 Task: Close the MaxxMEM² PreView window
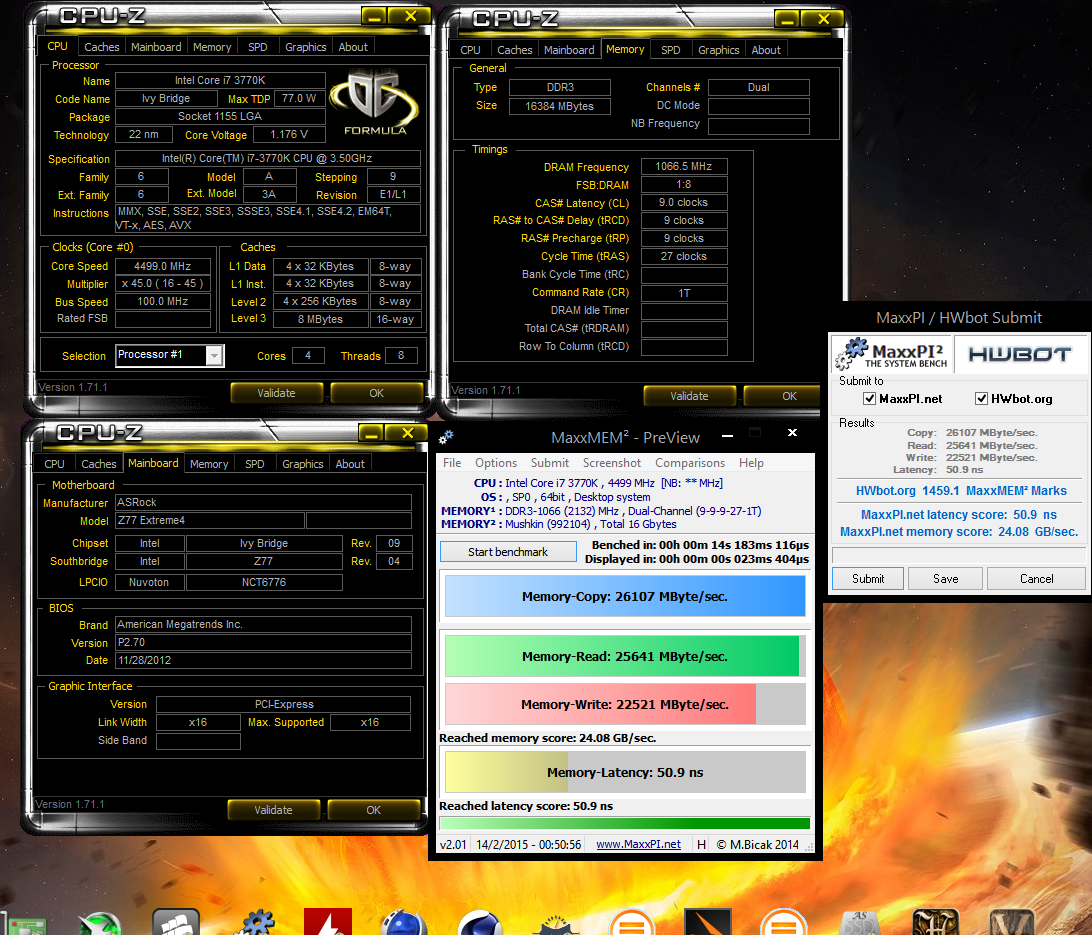pyautogui.click(x=792, y=433)
